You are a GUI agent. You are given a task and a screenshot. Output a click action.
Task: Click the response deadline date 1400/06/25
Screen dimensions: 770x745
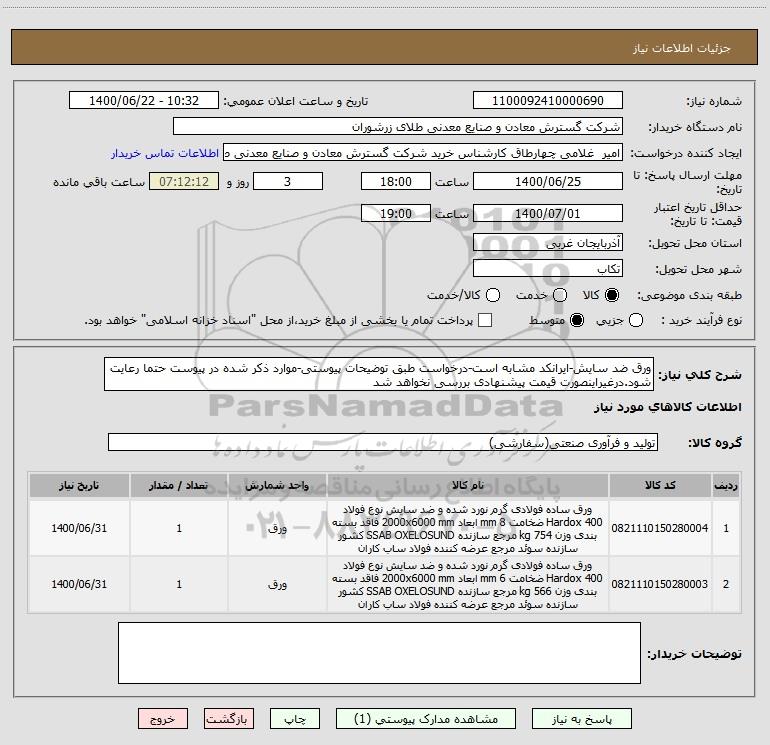pos(548,181)
